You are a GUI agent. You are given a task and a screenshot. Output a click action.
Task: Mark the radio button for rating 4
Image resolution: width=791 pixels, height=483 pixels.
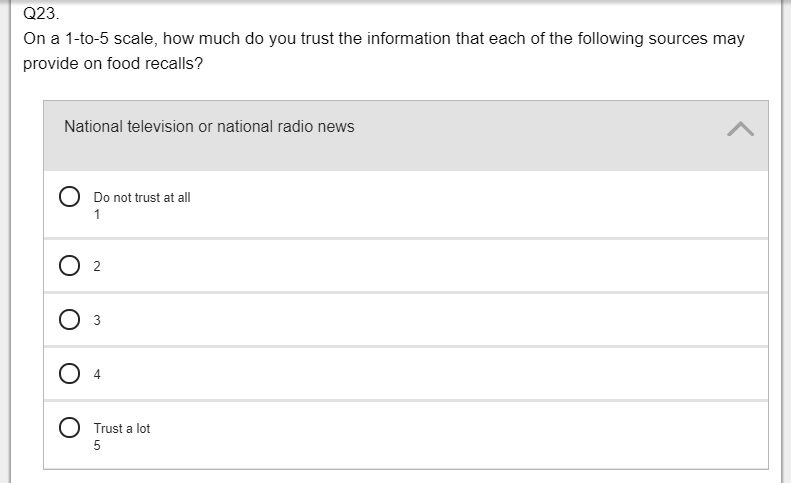click(x=70, y=375)
